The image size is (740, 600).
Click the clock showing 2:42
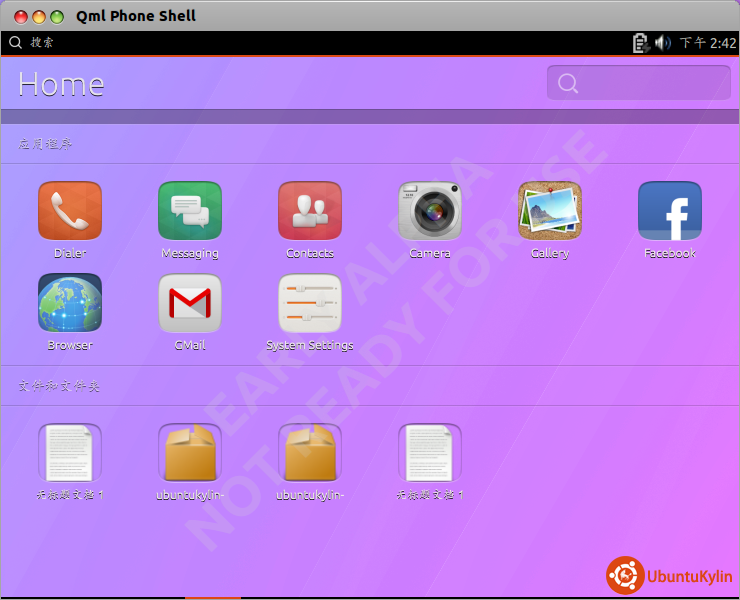pos(708,43)
